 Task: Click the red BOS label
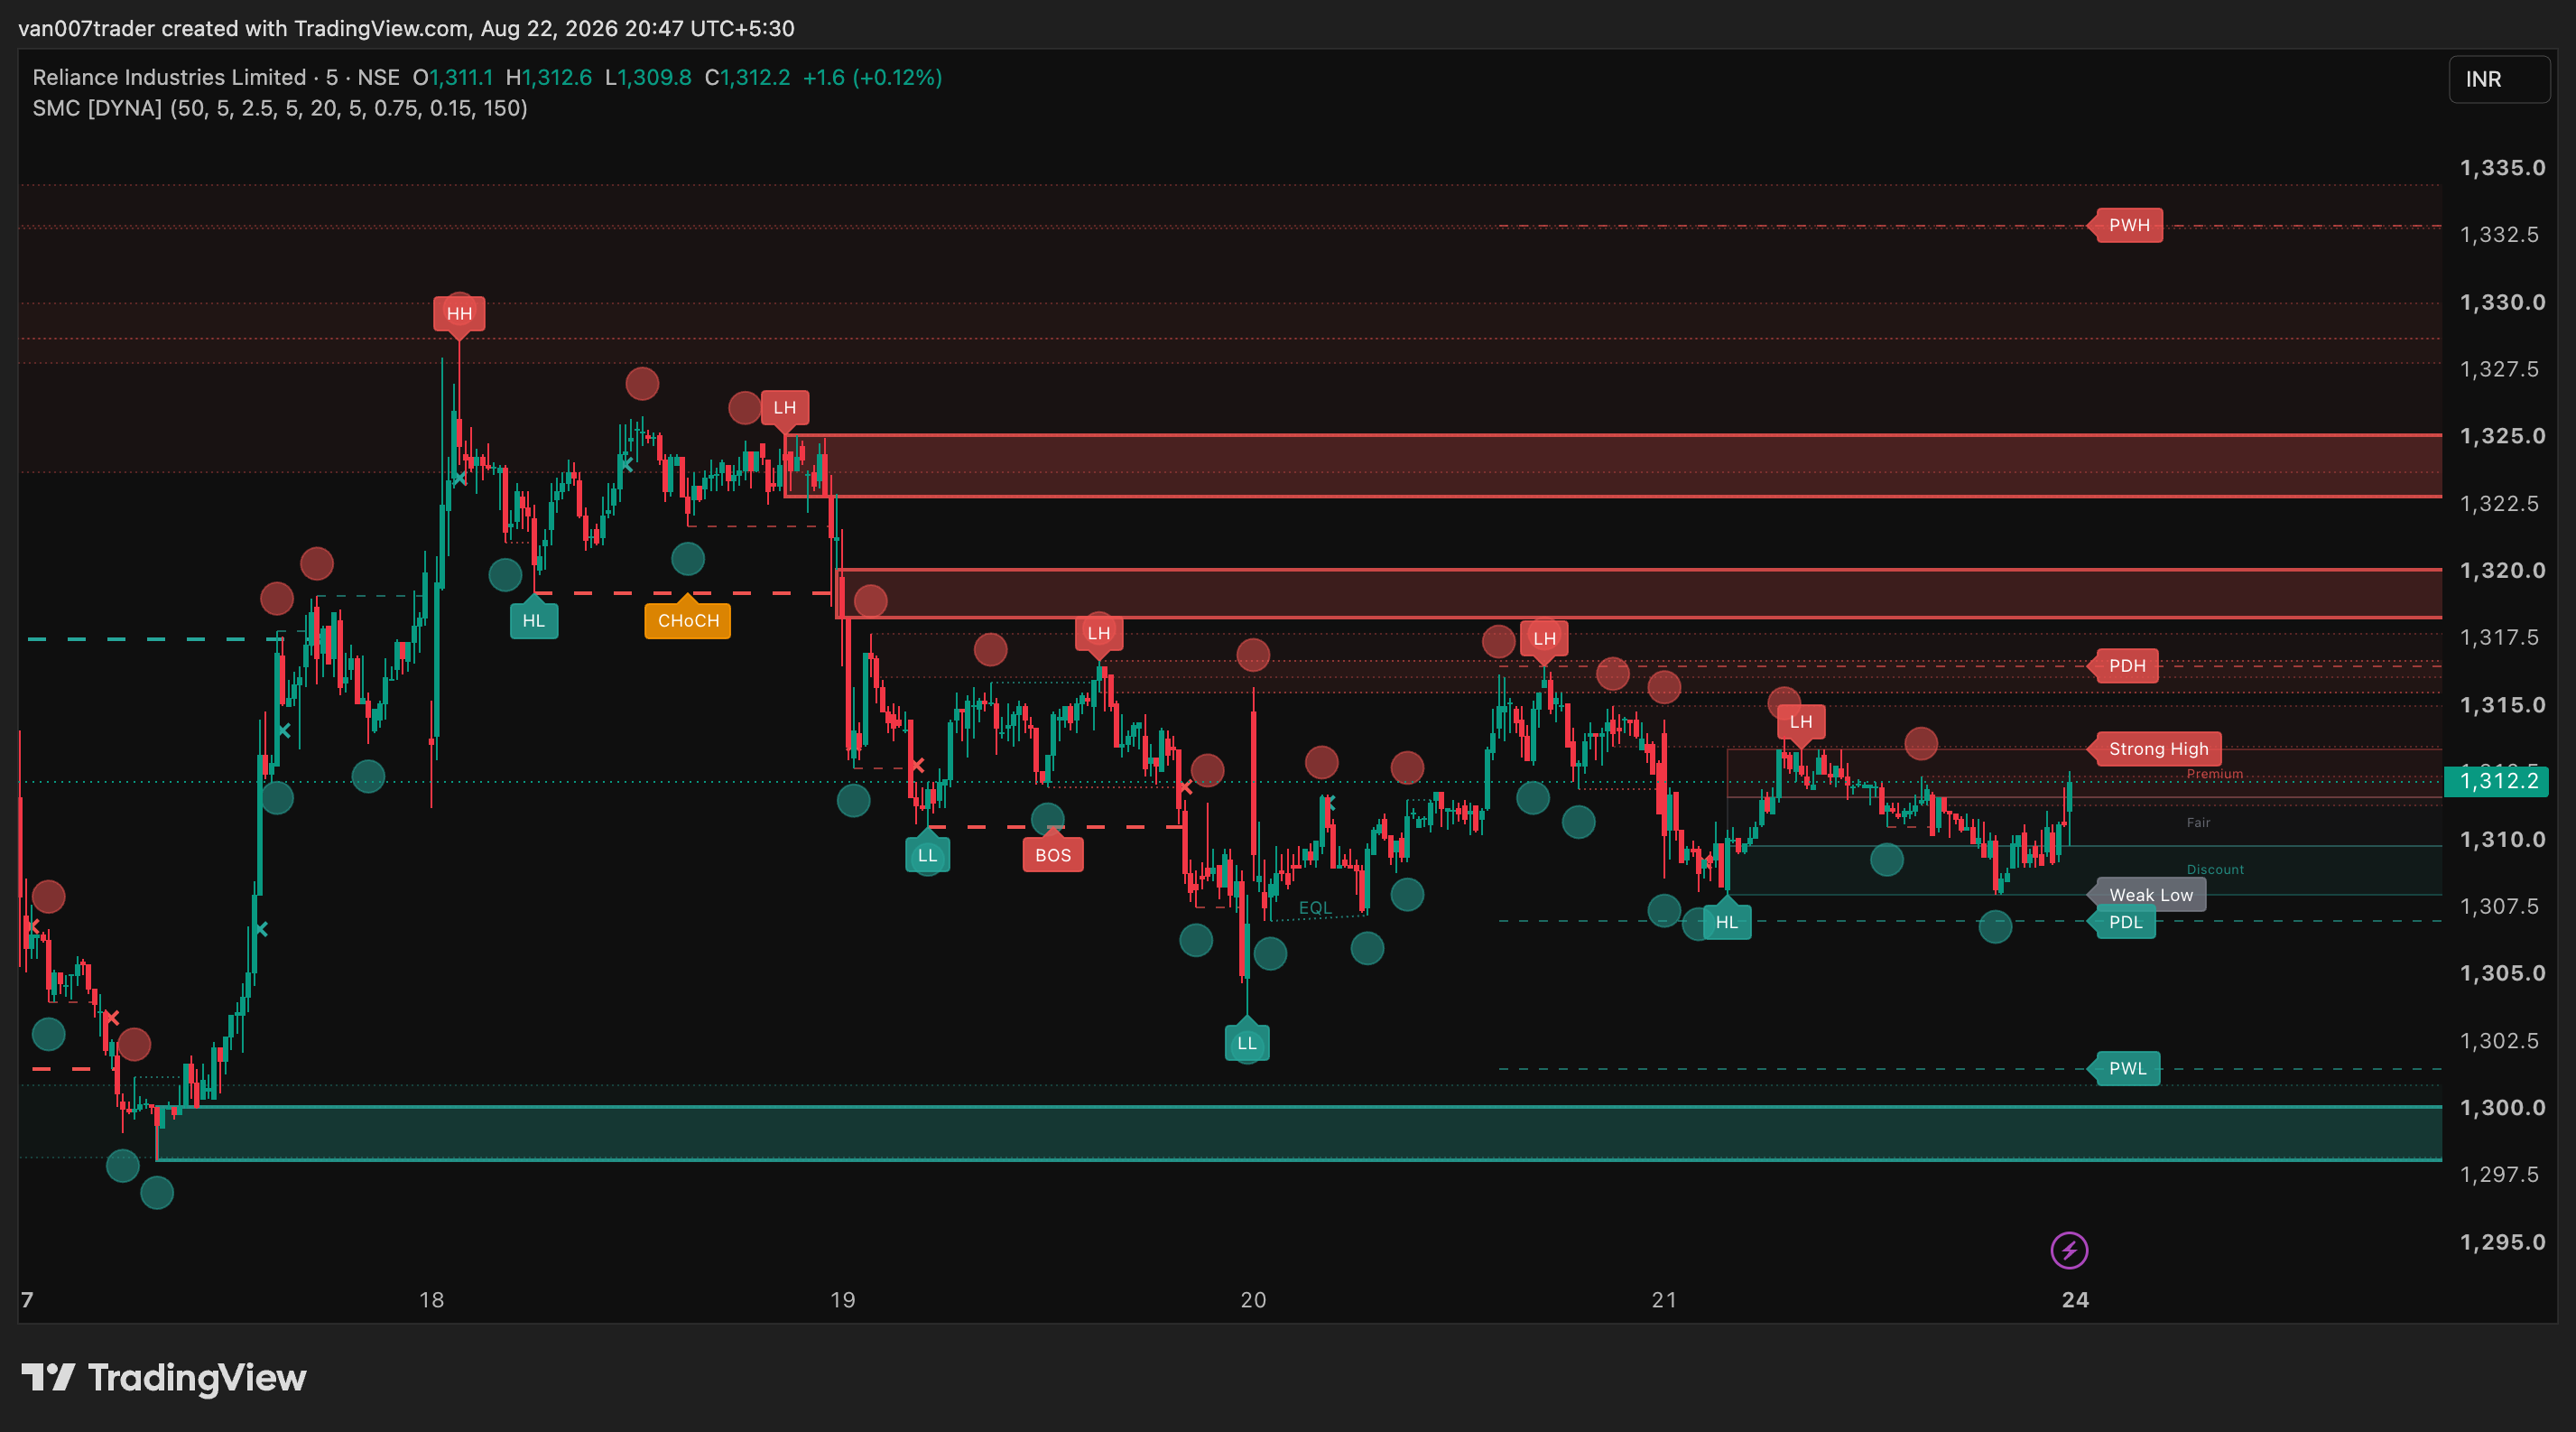[x=1053, y=855]
